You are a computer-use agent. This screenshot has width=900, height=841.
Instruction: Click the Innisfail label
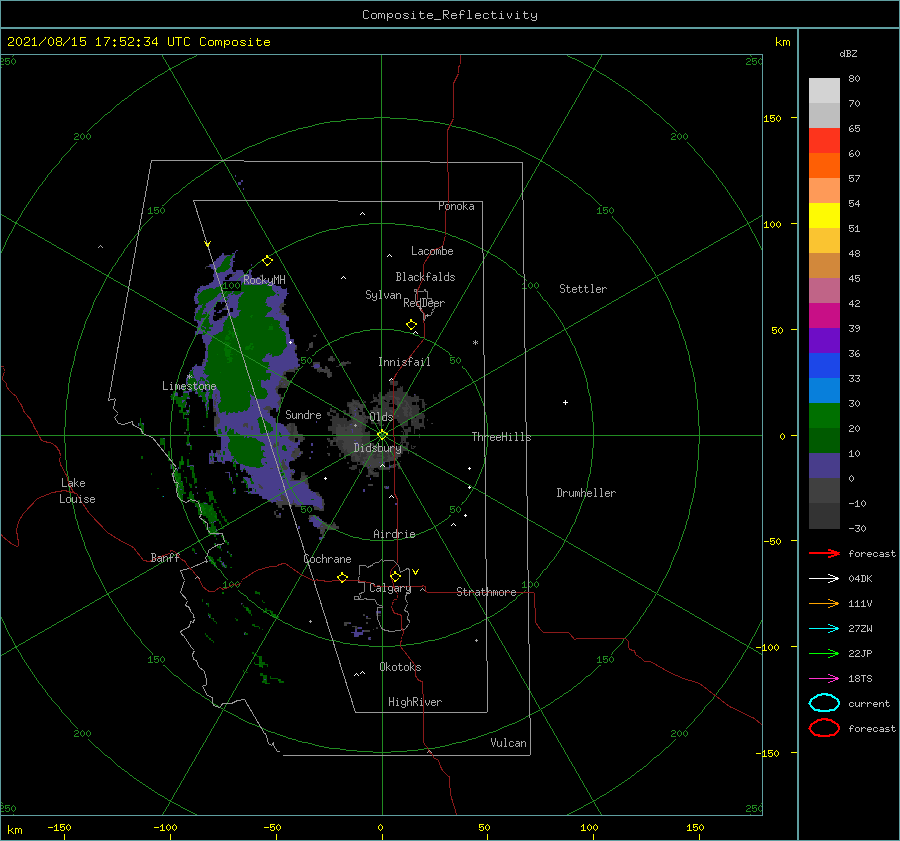[404, 362]
